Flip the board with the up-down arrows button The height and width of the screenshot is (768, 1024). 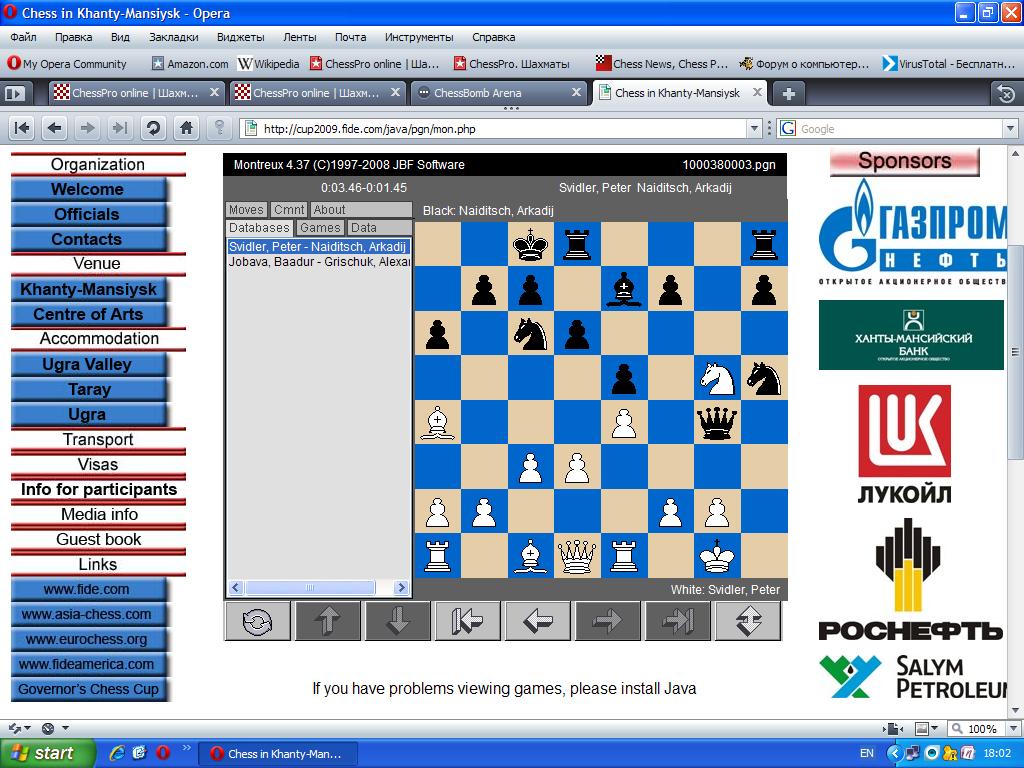coord(748,621)
